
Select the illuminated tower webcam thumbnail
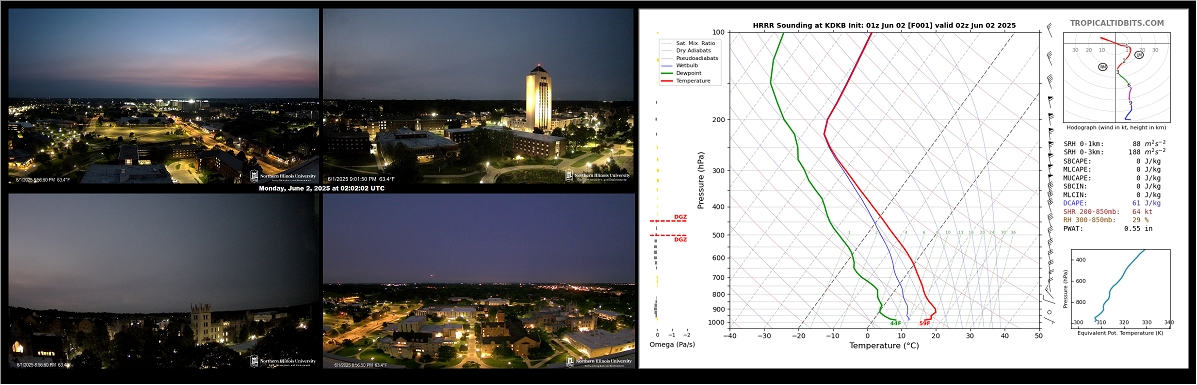(x=479, y=96)
